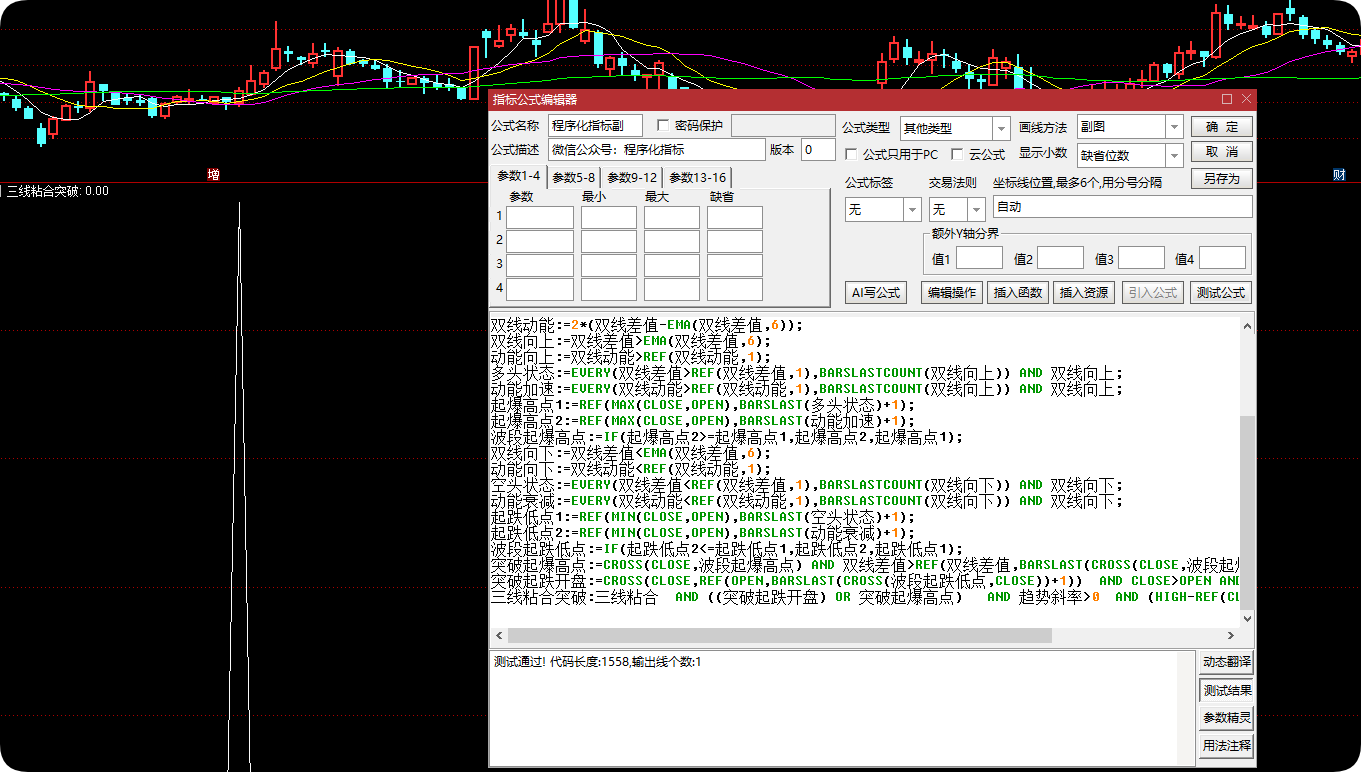Click the 双线动能 formula line
Image resolution: width=1361 pixels, height=772 pixels.
pos(647,325)
